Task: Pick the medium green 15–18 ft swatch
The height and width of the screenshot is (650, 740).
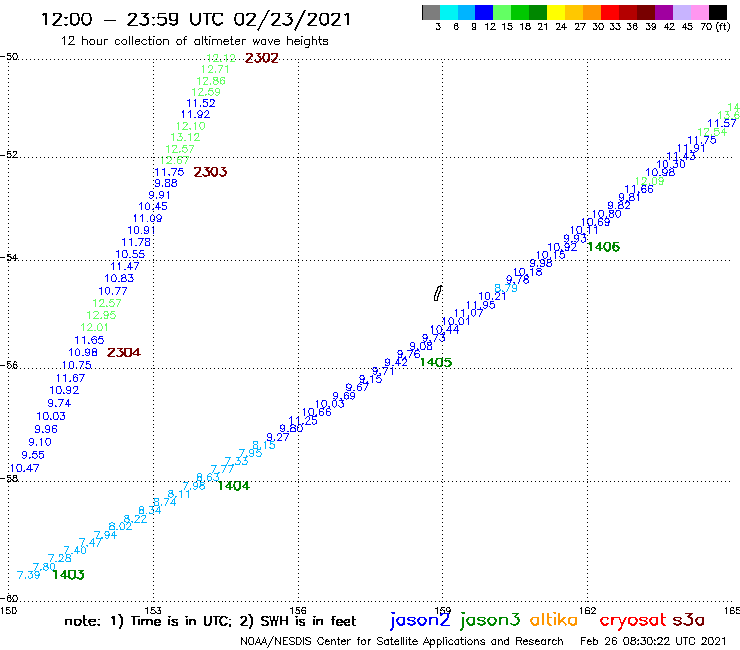Action: click(x=520, y=12)
